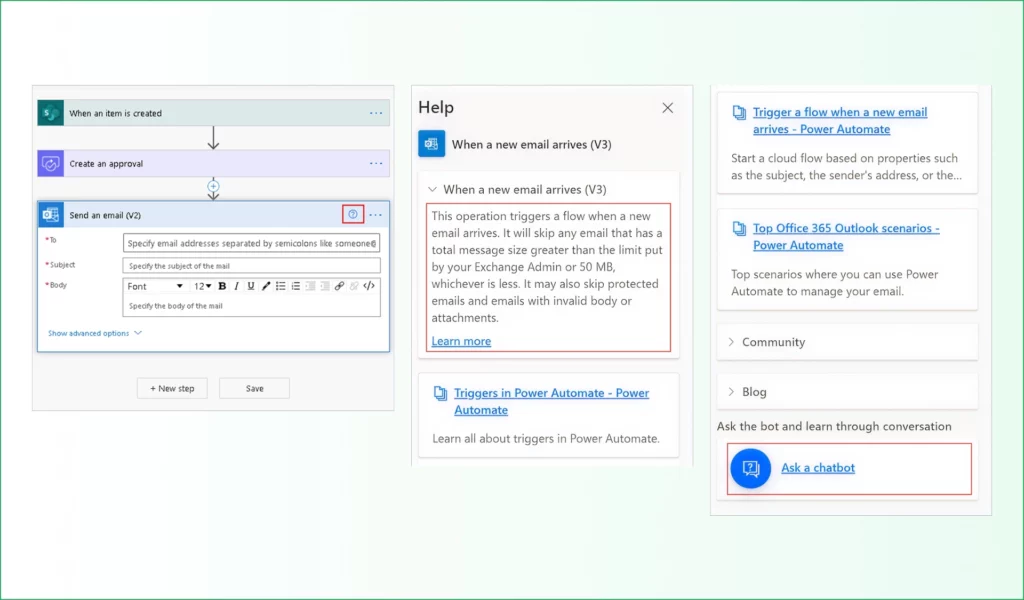1024x600 pixels.
Task: Collapse the When a new email arrives section
Action: pos(432,189)
